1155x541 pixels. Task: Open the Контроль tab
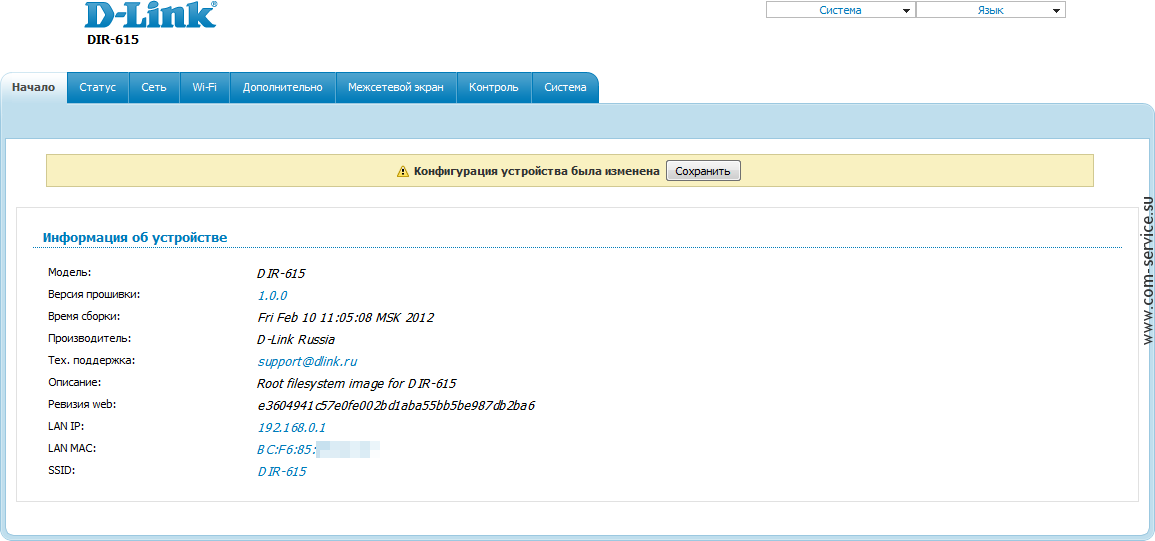pos(494,87)
